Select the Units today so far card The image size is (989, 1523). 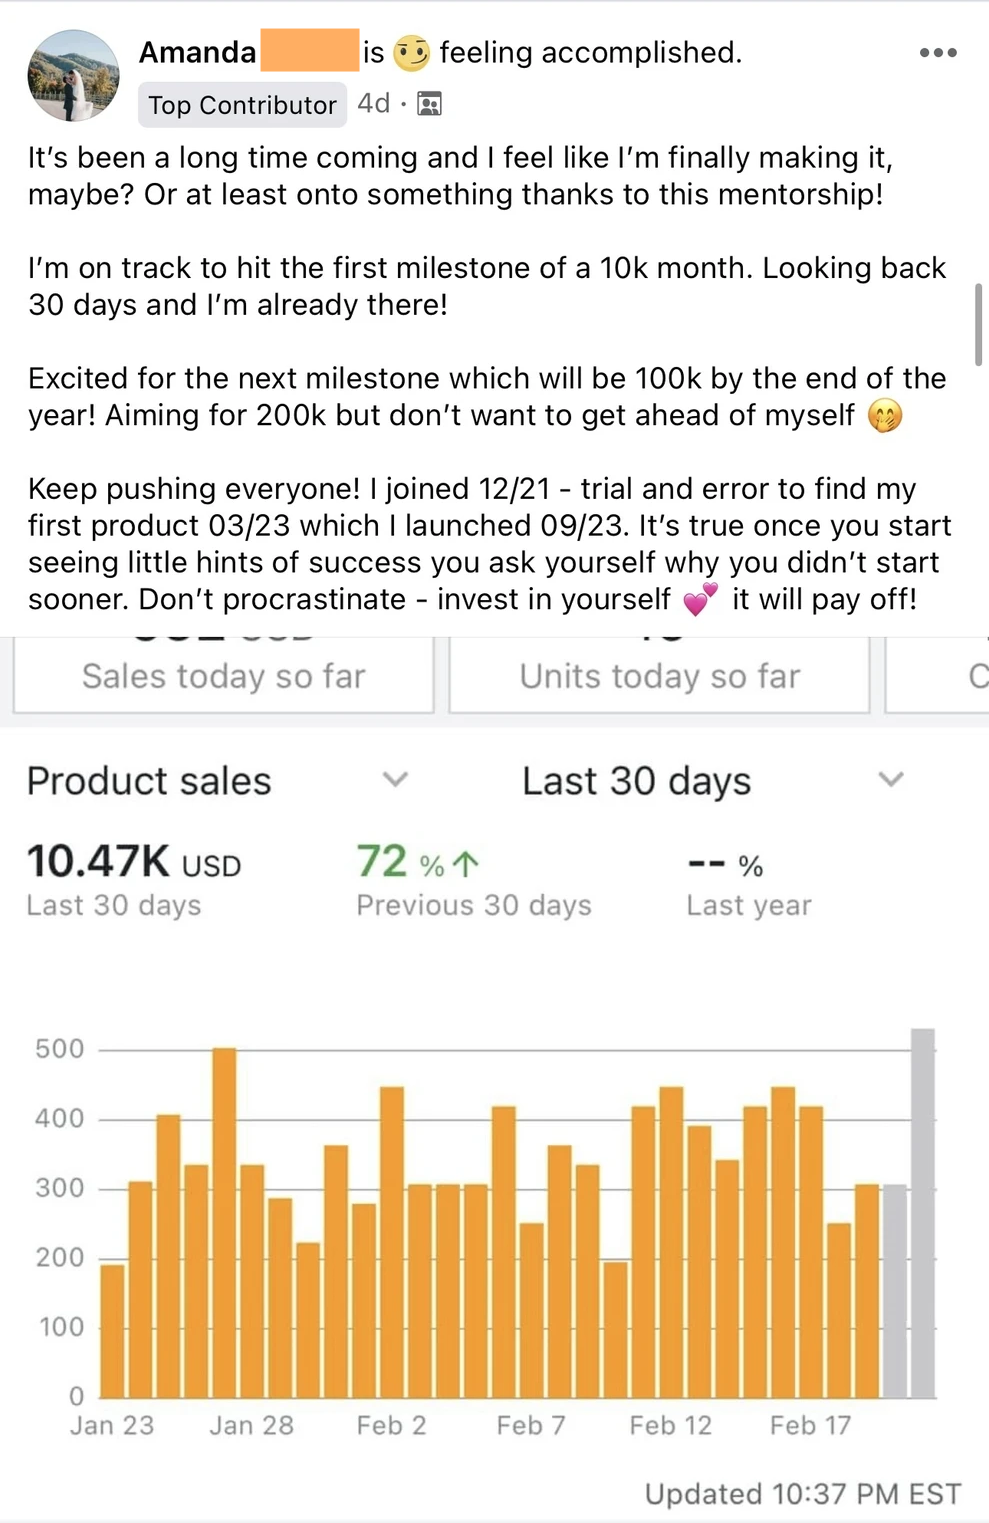point(659,676)
